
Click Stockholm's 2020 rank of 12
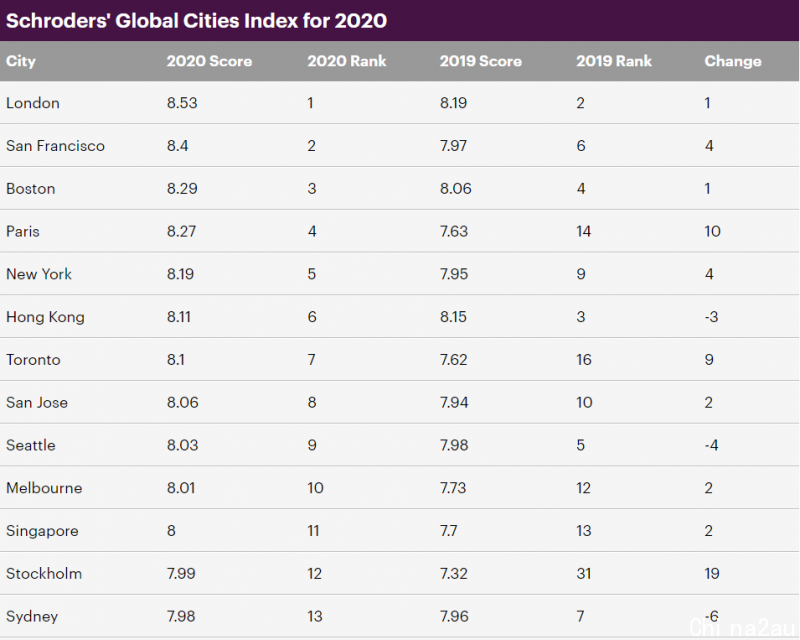315,574
